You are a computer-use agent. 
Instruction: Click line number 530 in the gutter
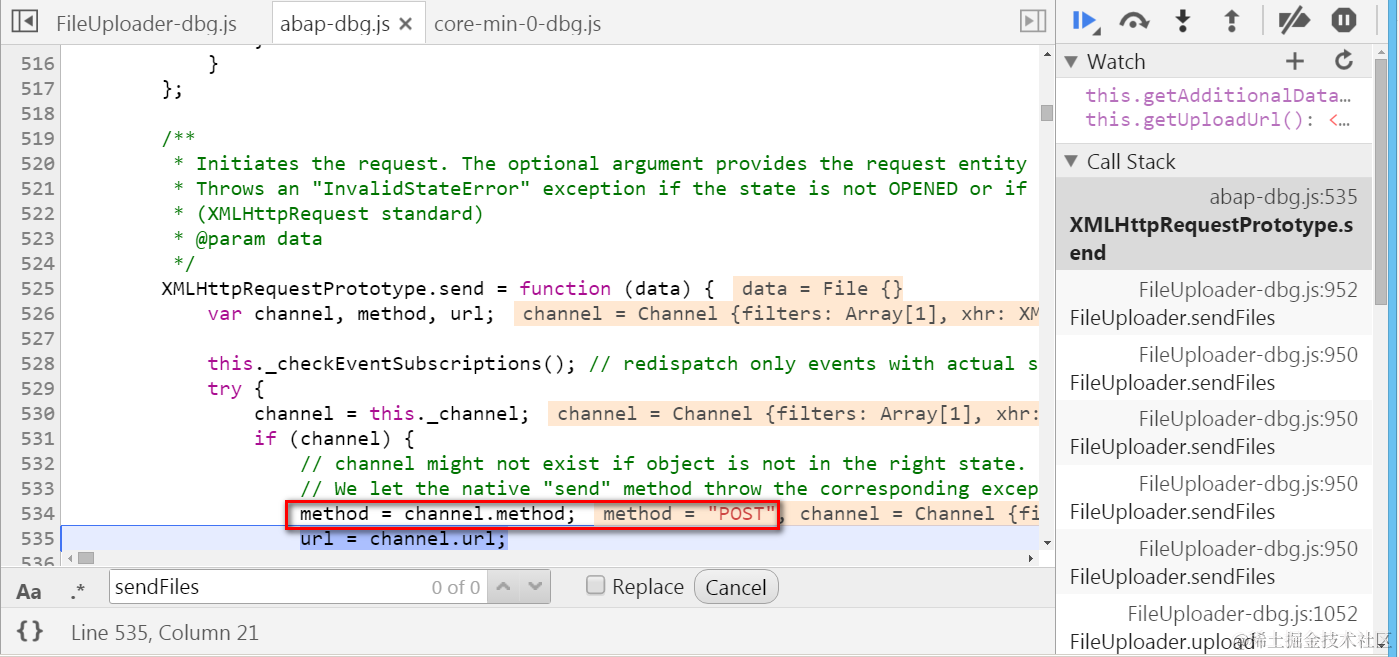[38, 414]
